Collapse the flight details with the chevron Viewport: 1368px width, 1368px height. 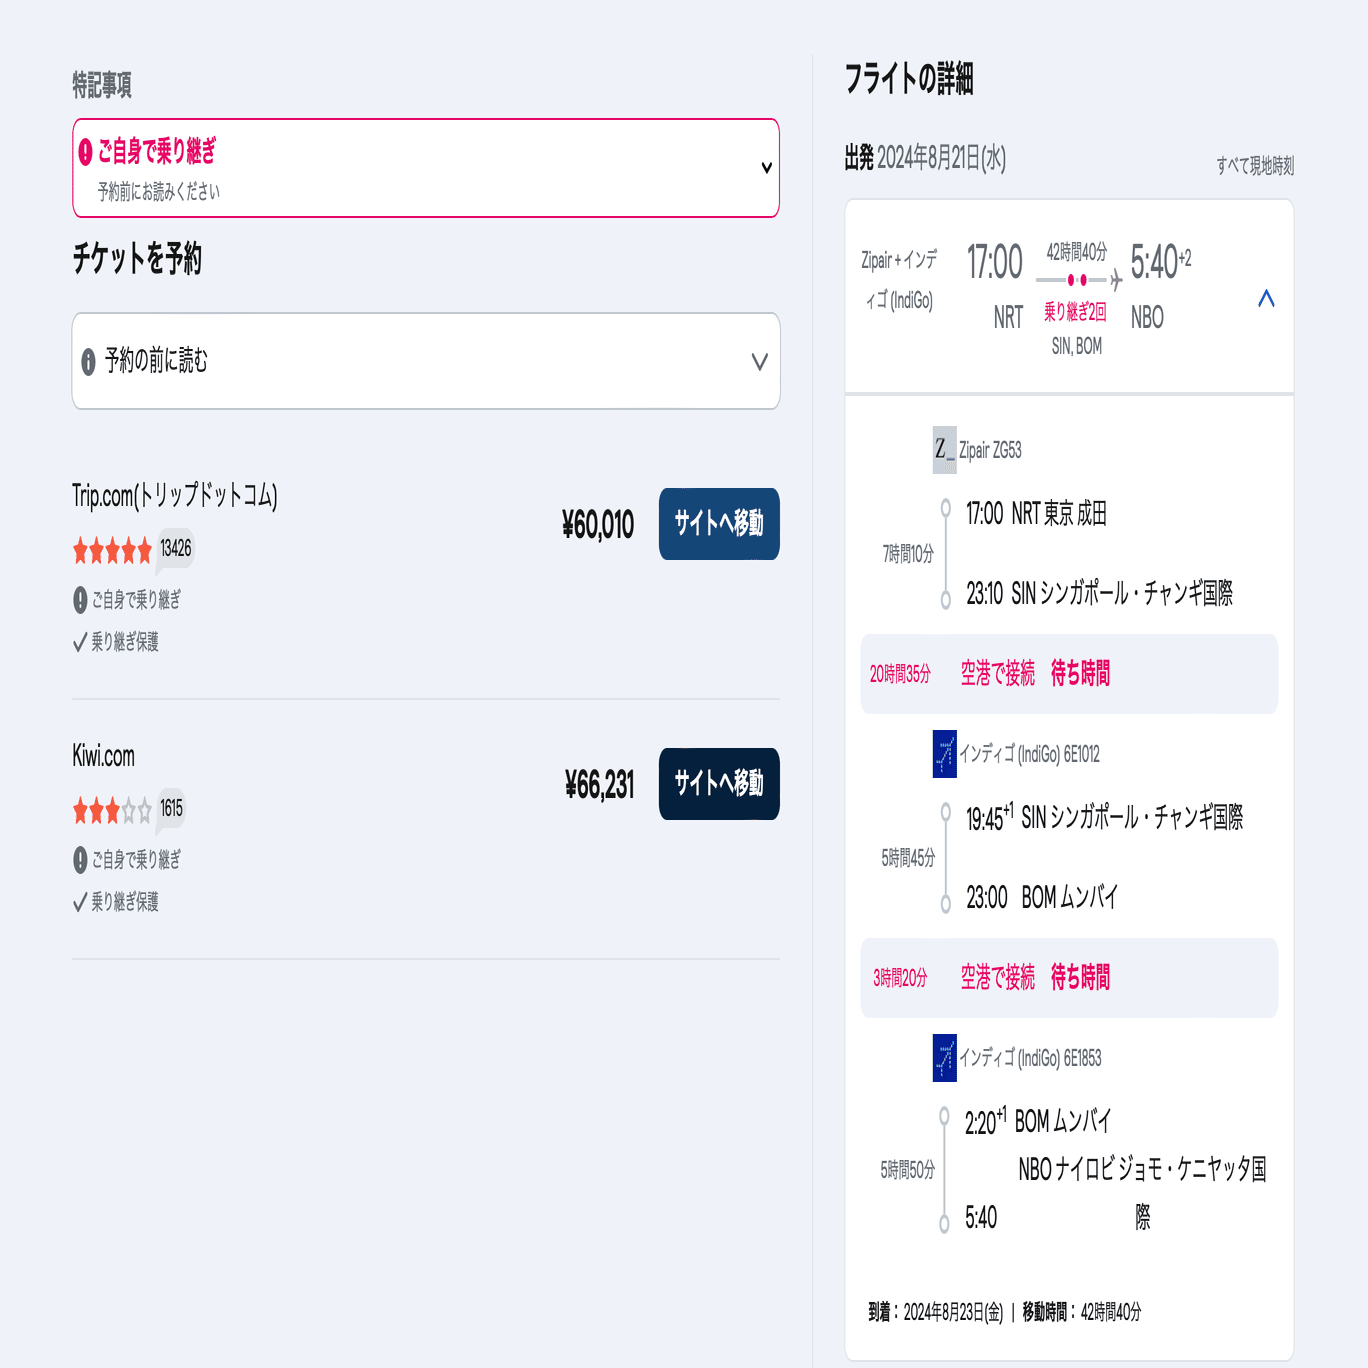(1266, 298)
